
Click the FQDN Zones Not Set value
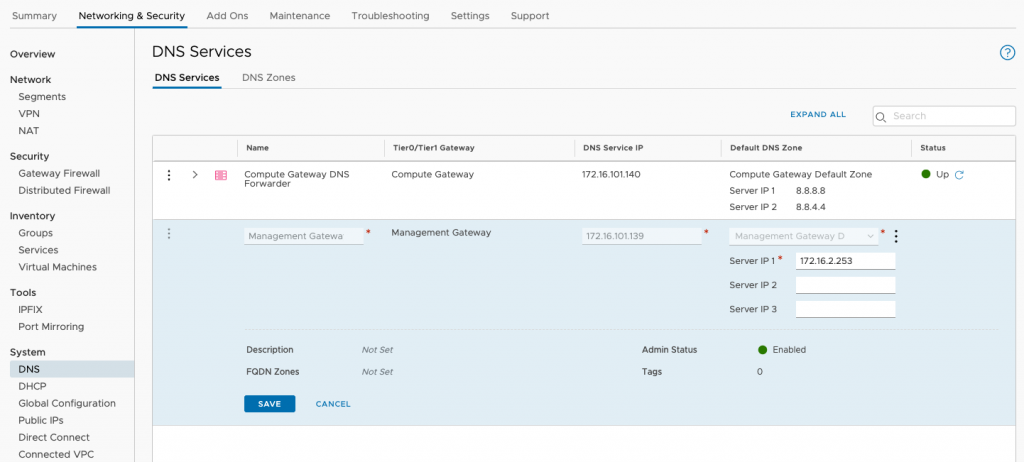click(377, 372)
